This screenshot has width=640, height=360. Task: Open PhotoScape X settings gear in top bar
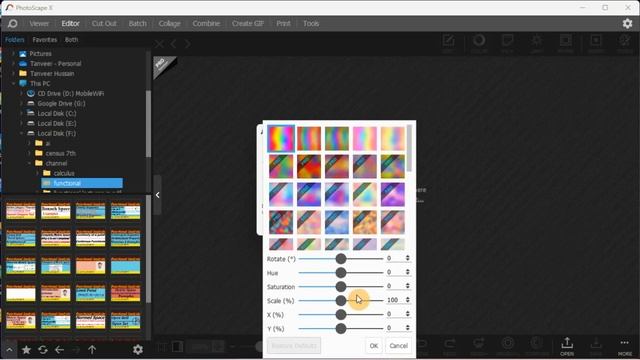[627, 24]
